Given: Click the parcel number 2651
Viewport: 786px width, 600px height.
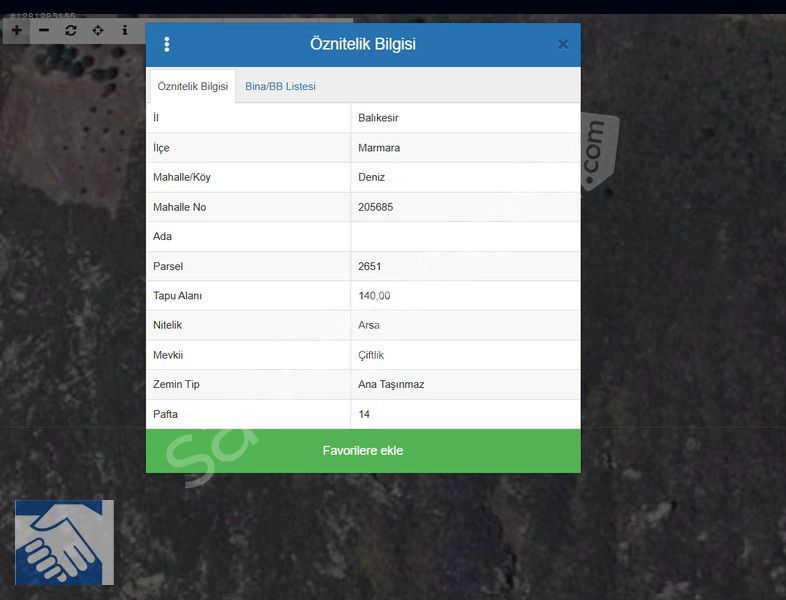Looking at the screenshot, I should click(x=370, y=266).
